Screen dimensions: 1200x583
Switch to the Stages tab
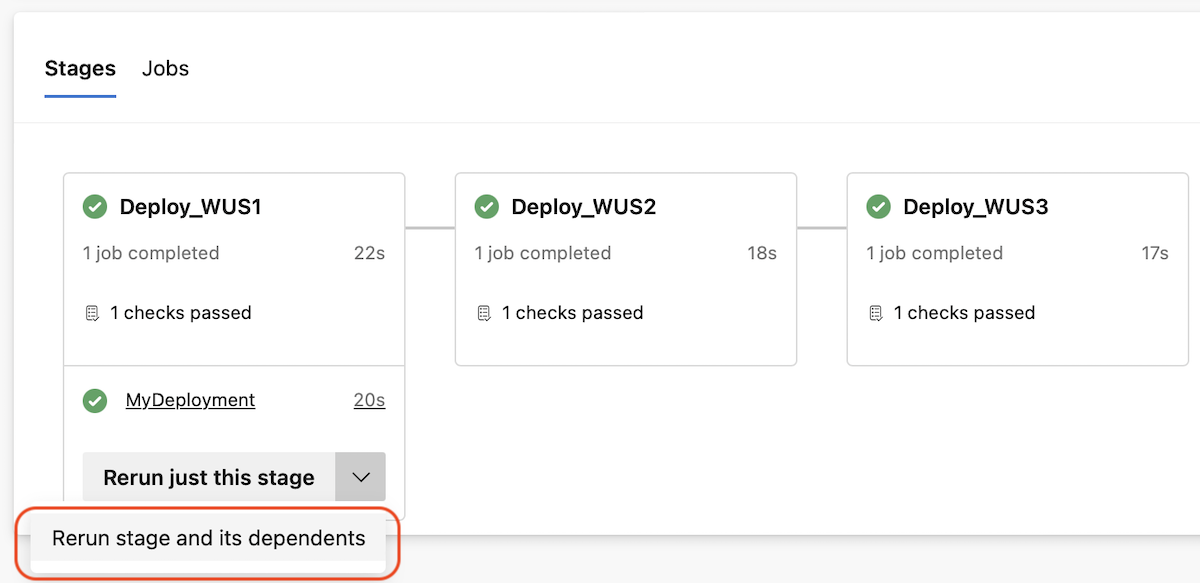coord(80,69)
